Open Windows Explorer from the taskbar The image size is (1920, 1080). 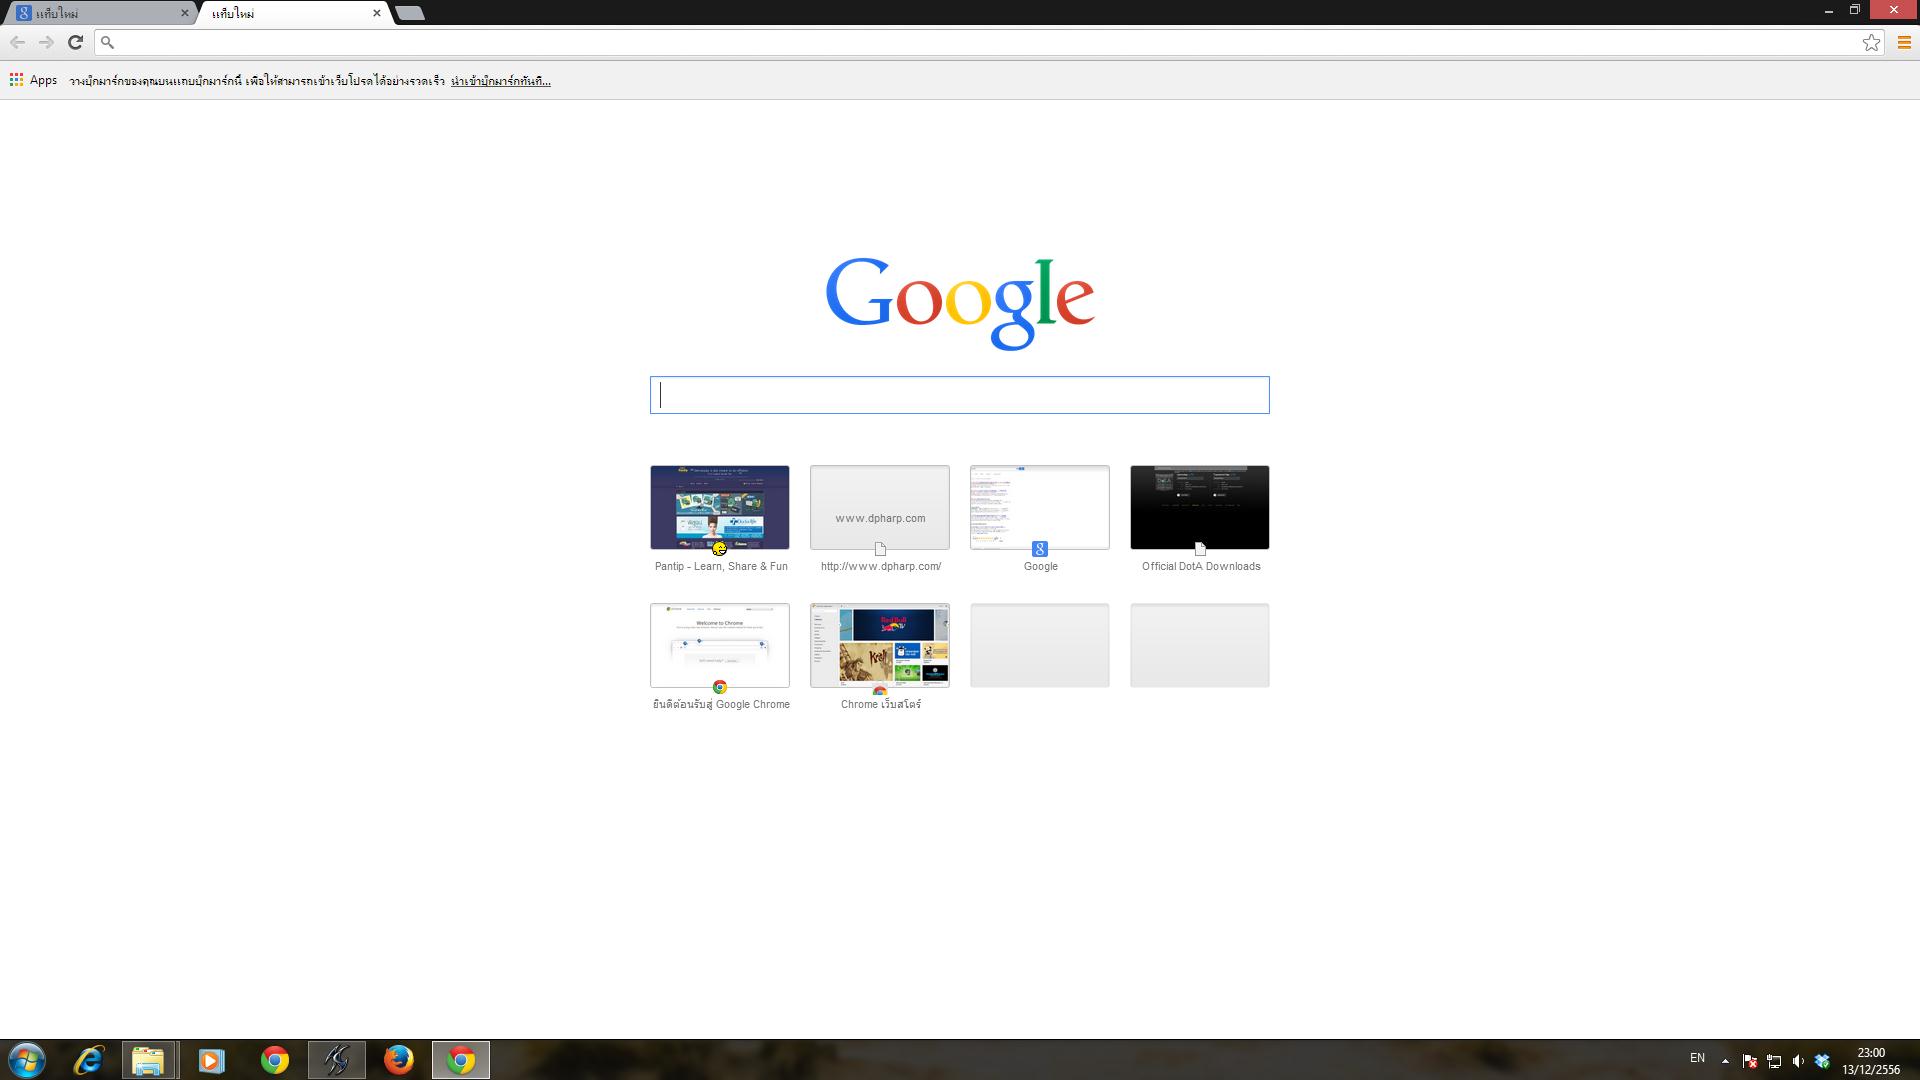click(x=149, y=1060)
